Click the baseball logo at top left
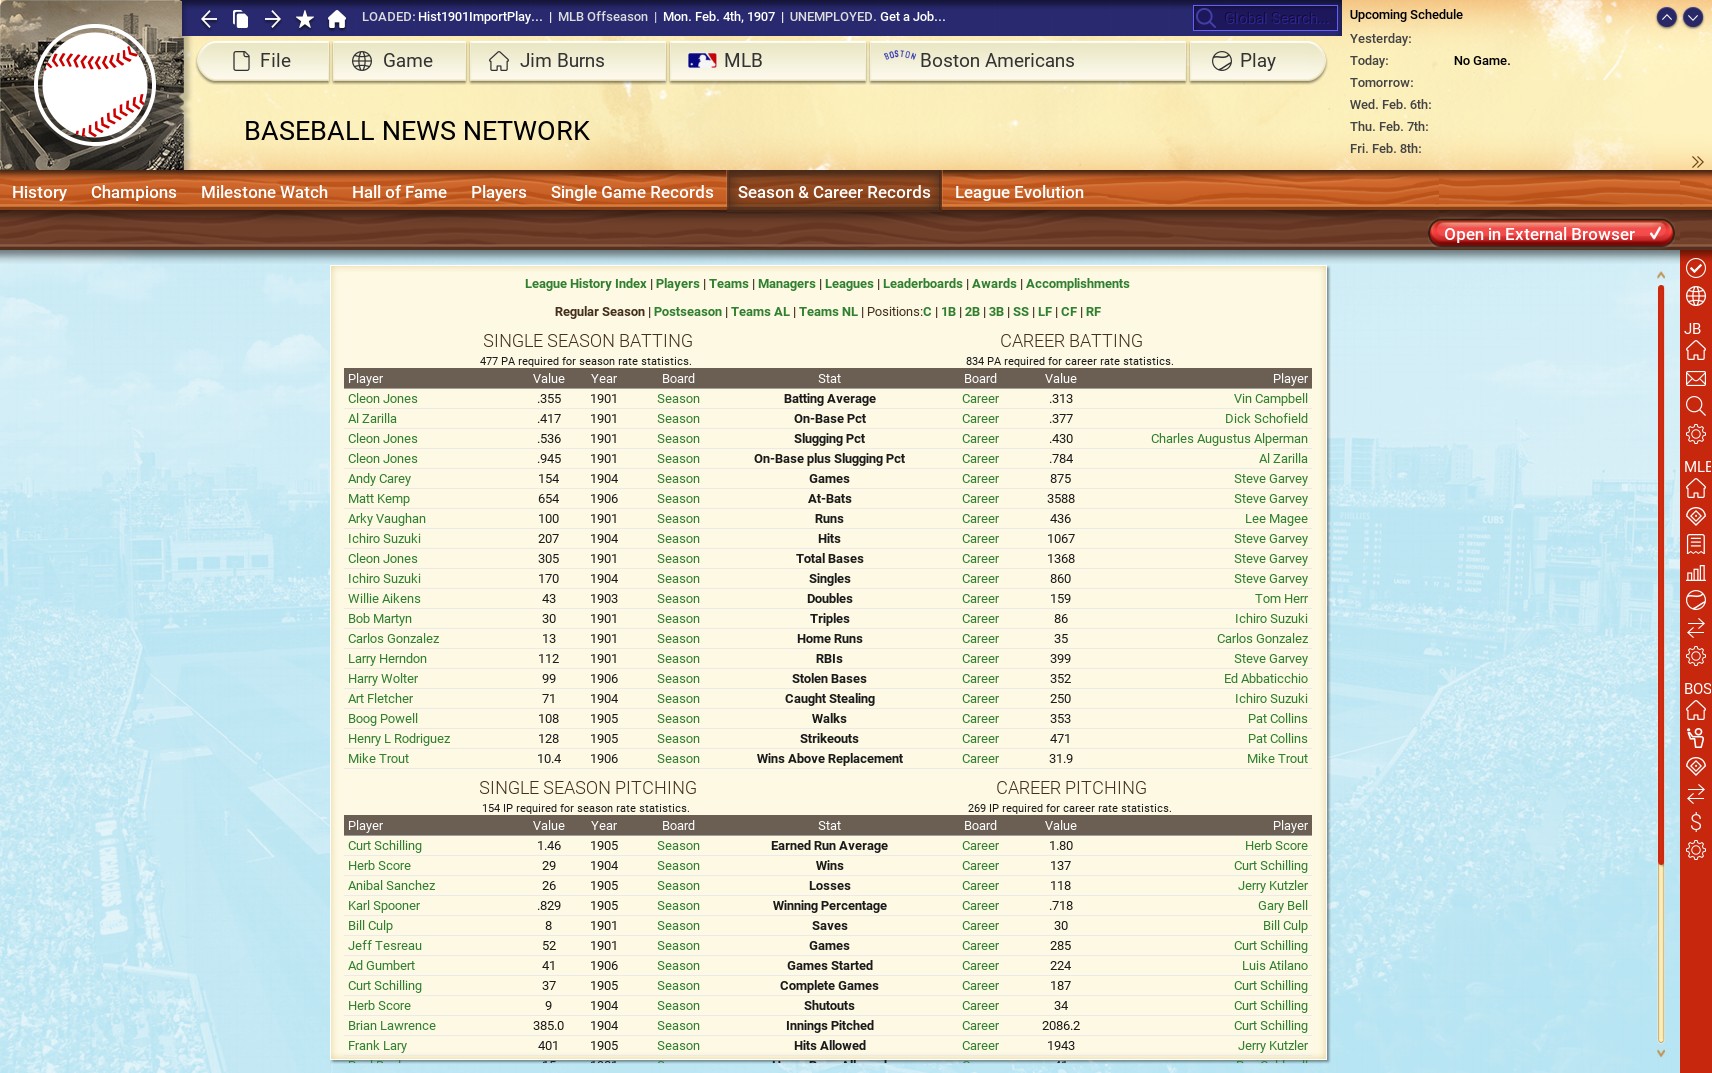Viewport: 1712px width, 1073px height. (95, 85)
